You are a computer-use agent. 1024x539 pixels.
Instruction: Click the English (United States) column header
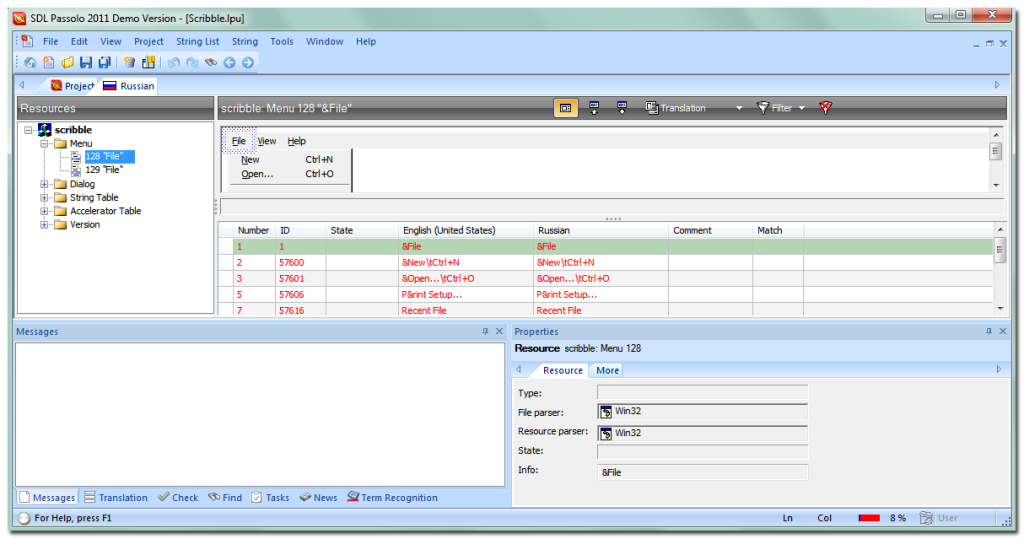[x=466, y=230]
